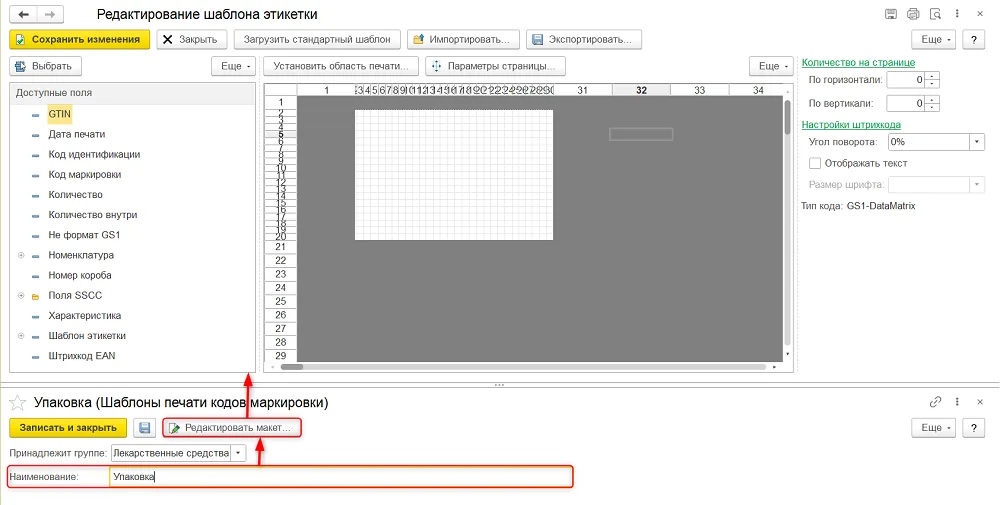Select Штрихкод EAN field
This screenshot has height=505, width=1000.
(x=82, y=356)
